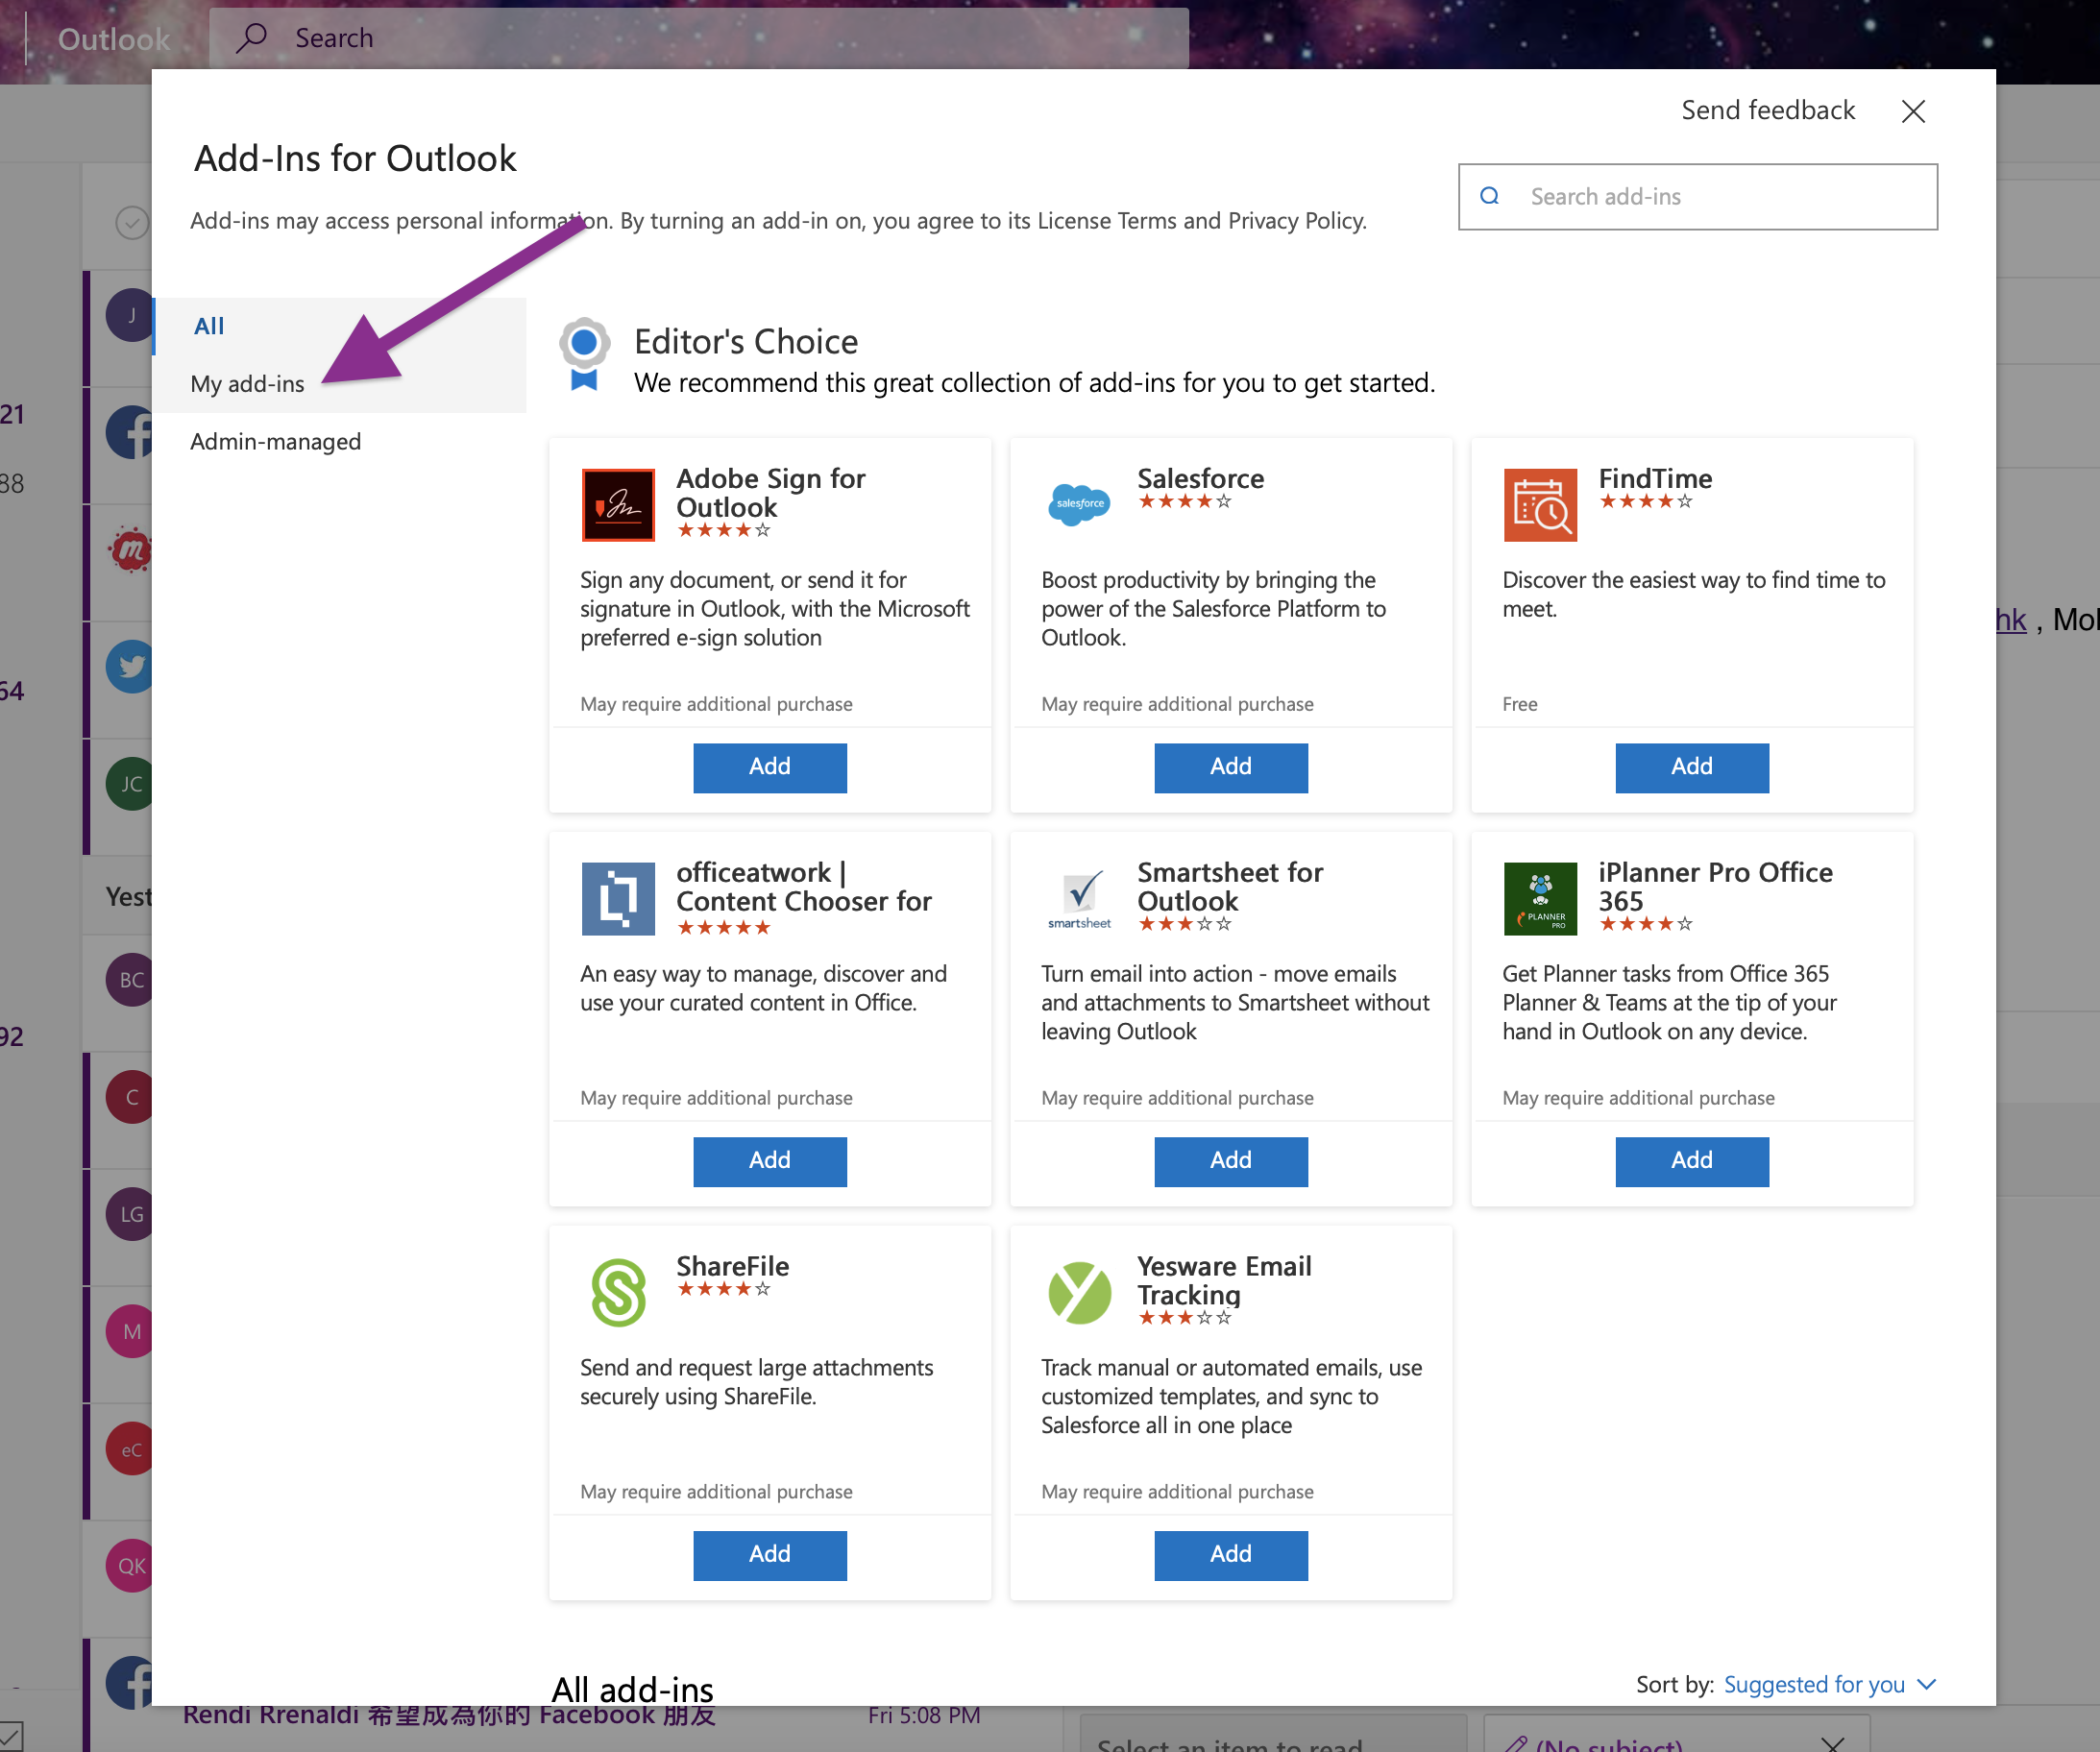
Task: Click inside the Search add-ins field
Action: [1697, 197]
